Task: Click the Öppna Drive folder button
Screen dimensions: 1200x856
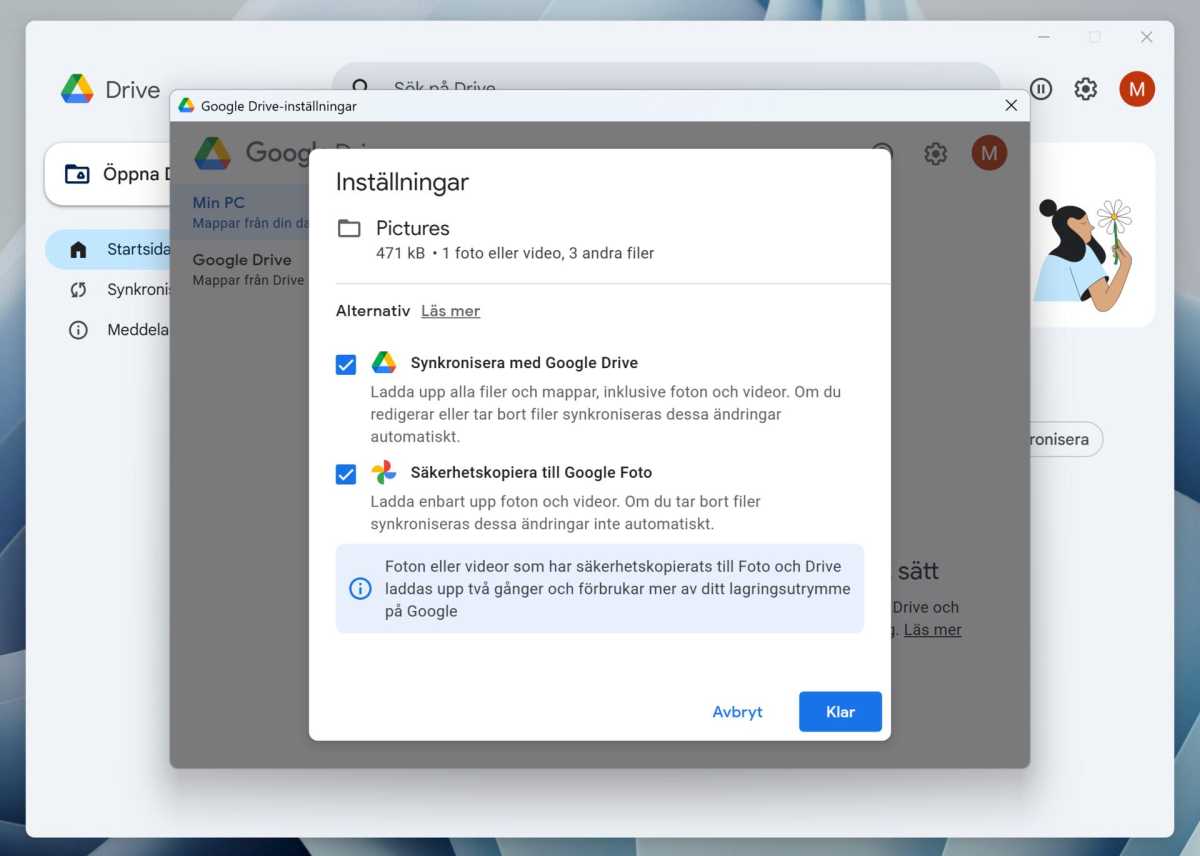Action: coord(108,174)
